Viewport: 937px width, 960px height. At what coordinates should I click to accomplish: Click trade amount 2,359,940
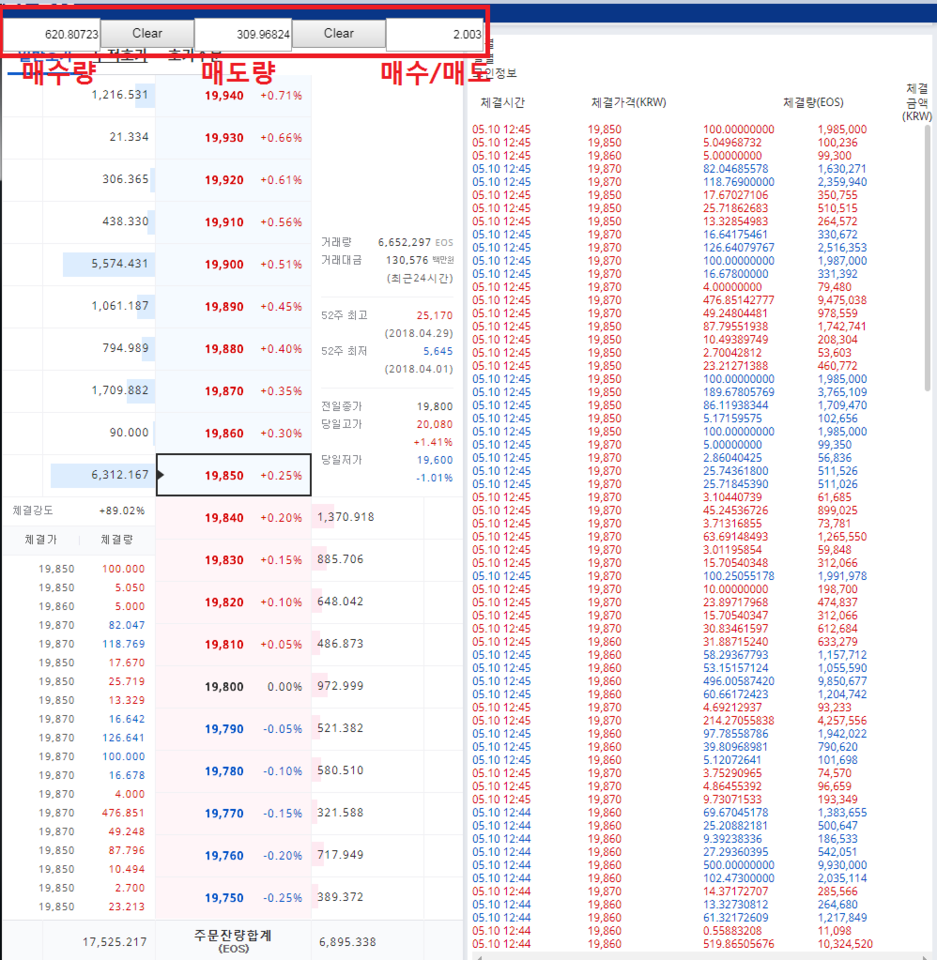842,182
